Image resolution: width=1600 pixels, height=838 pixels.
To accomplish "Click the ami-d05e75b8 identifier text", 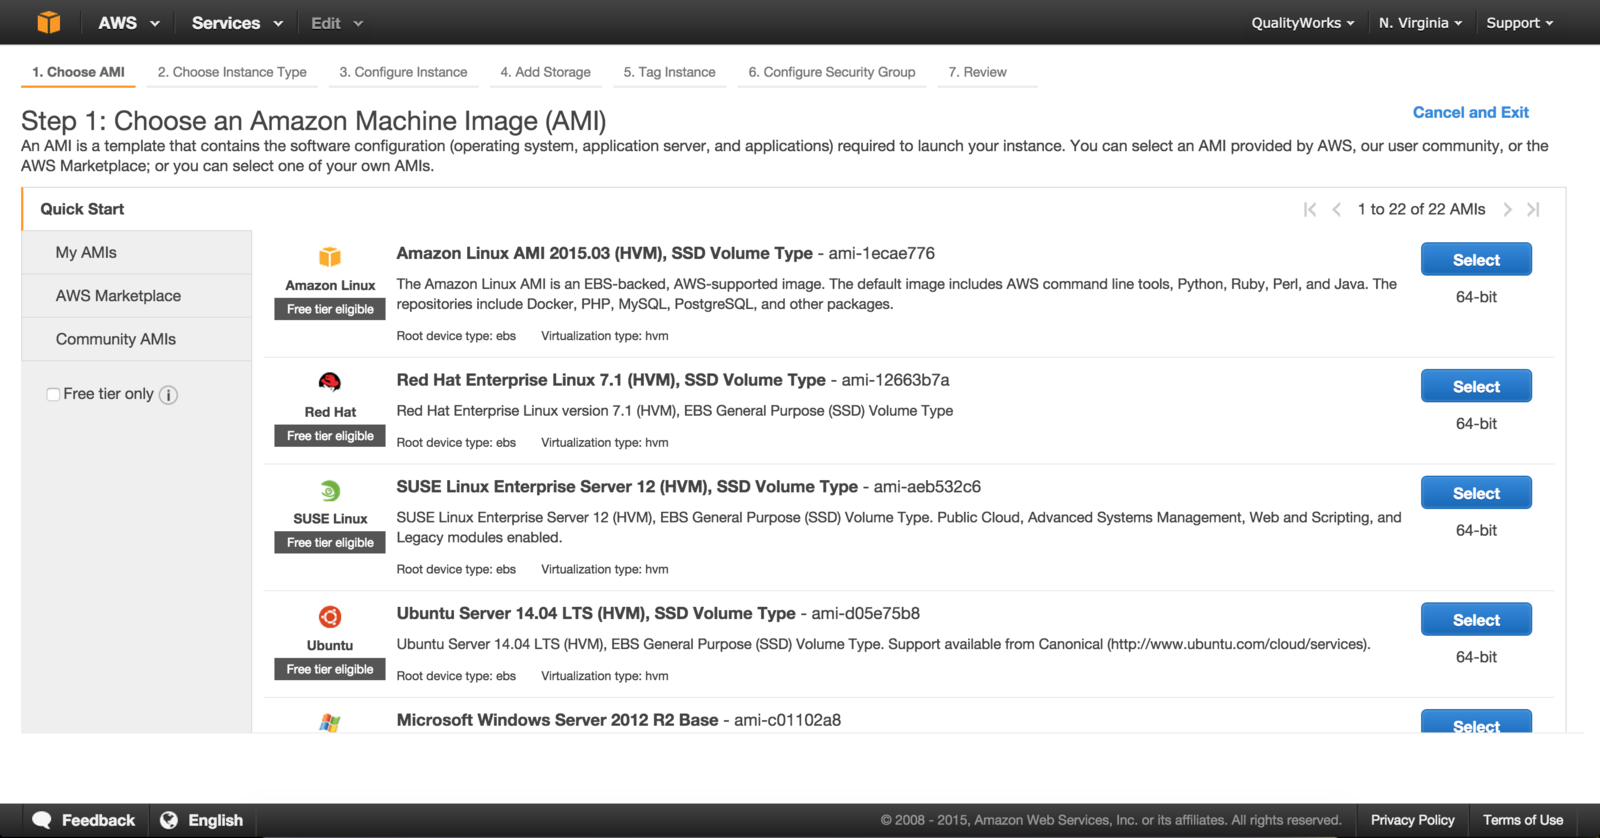I will 866,613.
